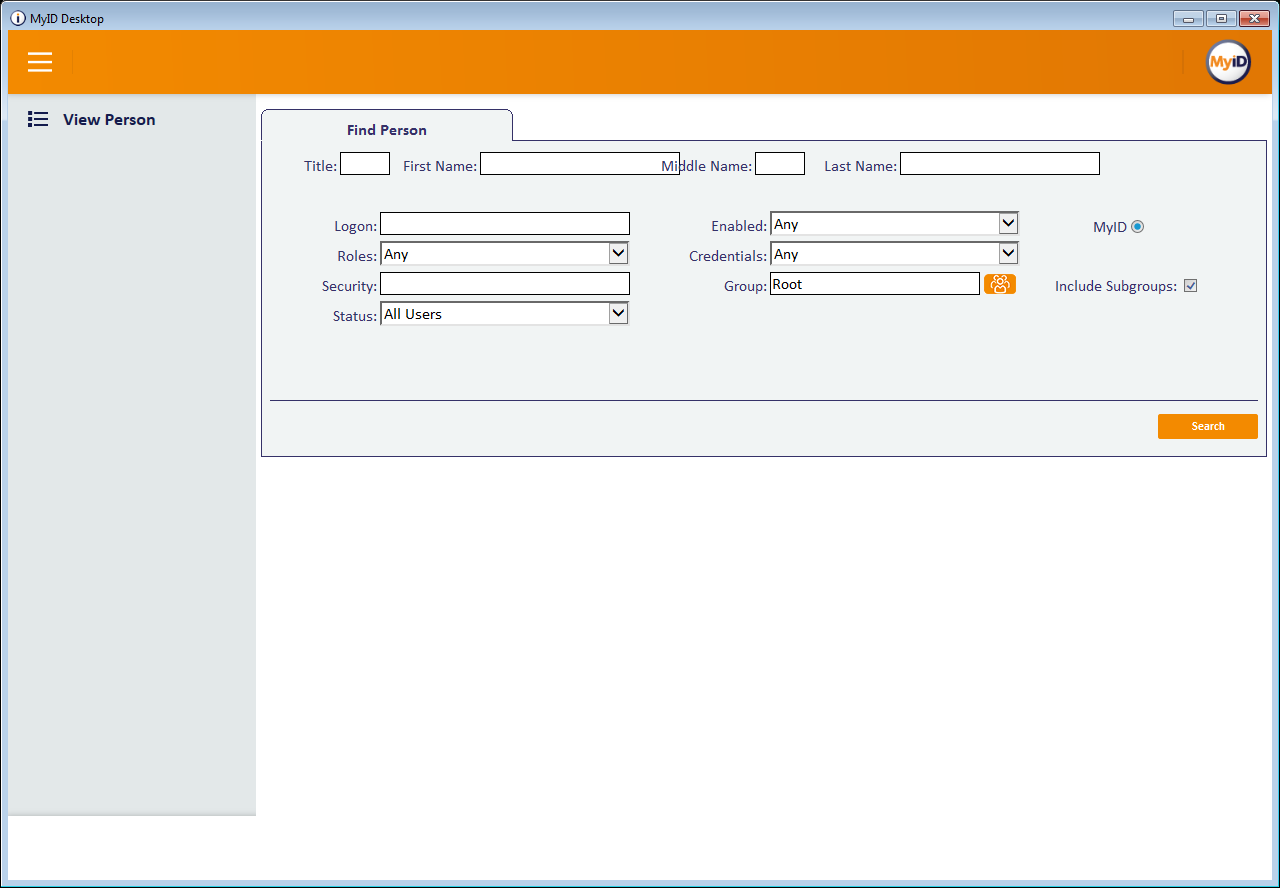Open the Status dropdown showing All Users

pos(504,314)
